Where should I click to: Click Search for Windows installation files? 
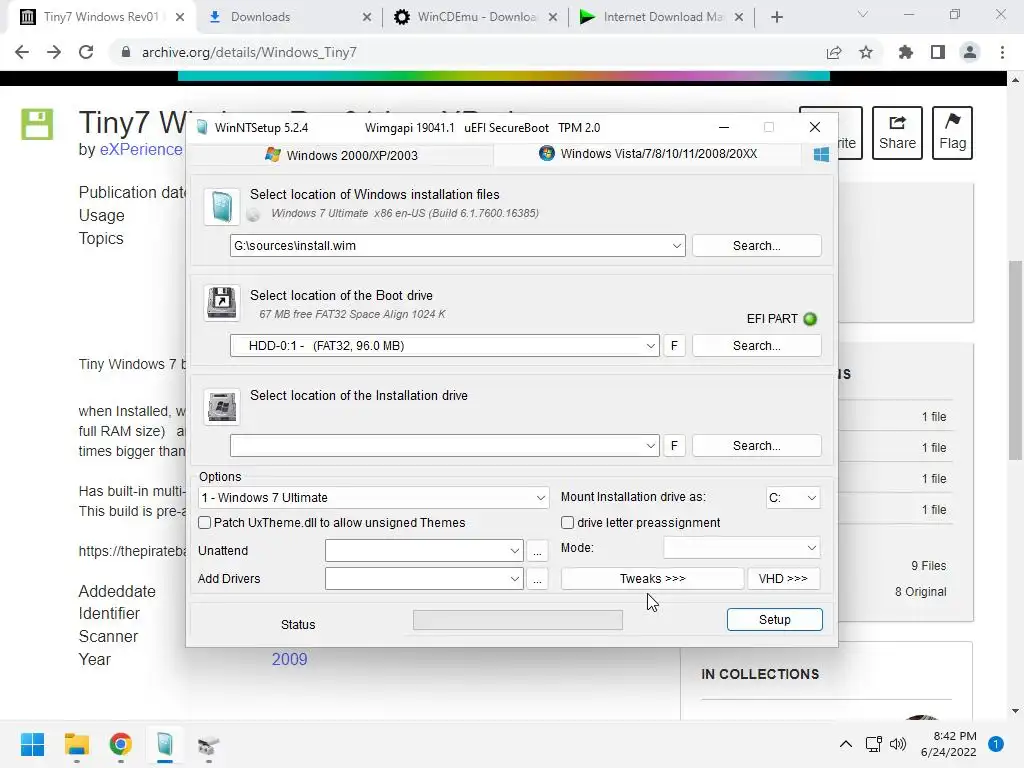[756, 246]
